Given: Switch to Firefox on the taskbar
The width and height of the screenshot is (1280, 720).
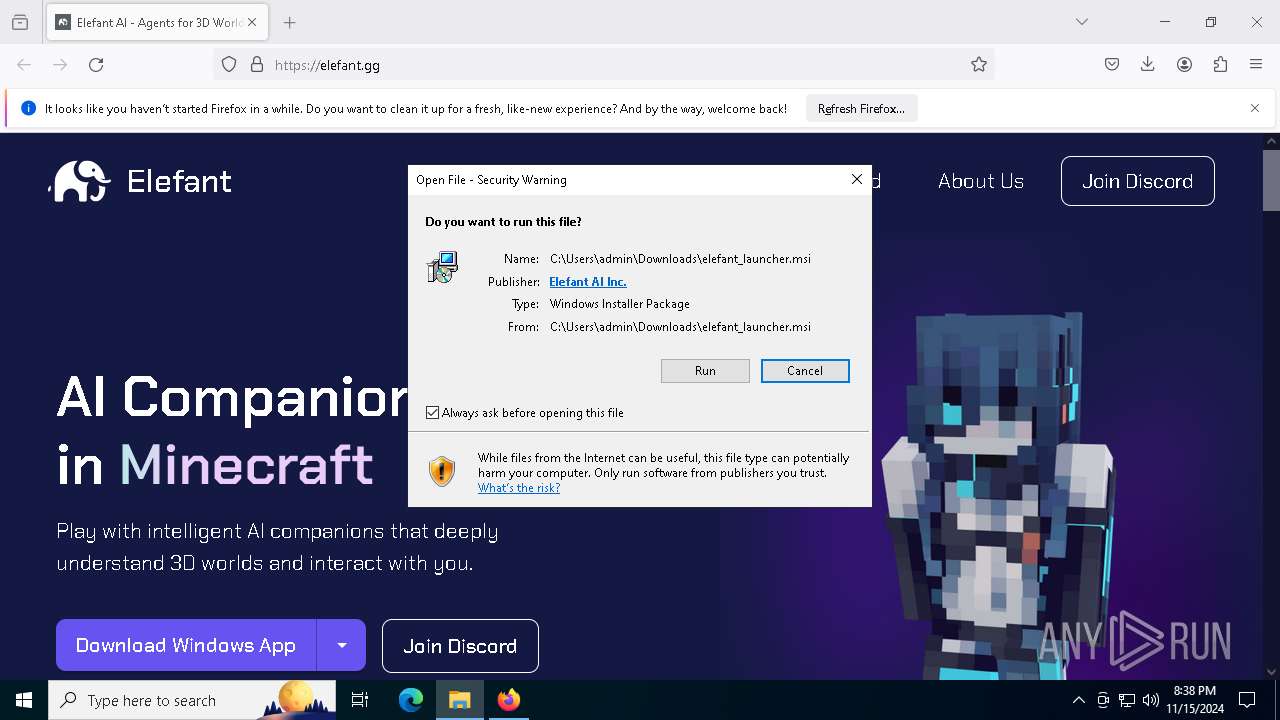Looking at the screenshot, I should tap(509, 700).
